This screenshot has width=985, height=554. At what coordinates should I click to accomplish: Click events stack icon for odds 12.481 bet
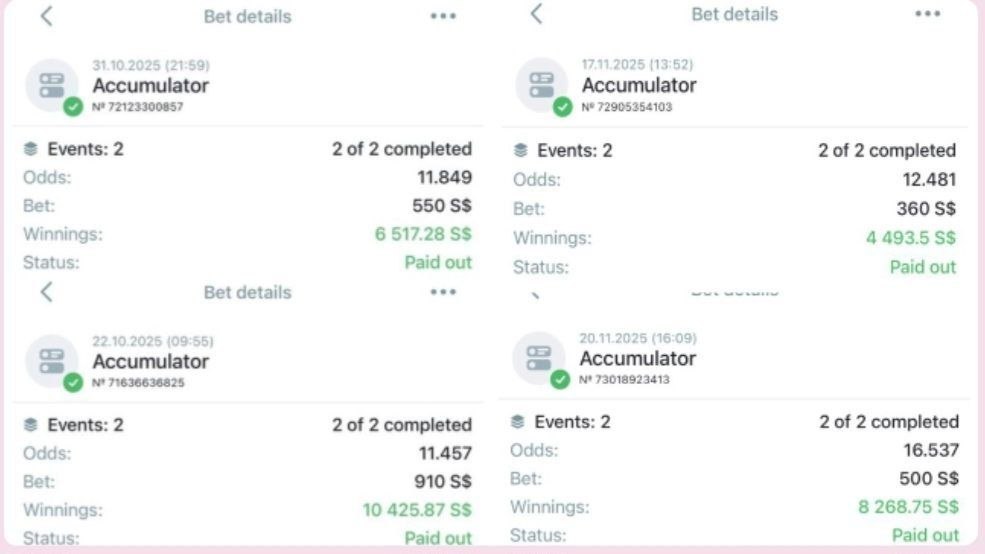(x=520, y=150)
